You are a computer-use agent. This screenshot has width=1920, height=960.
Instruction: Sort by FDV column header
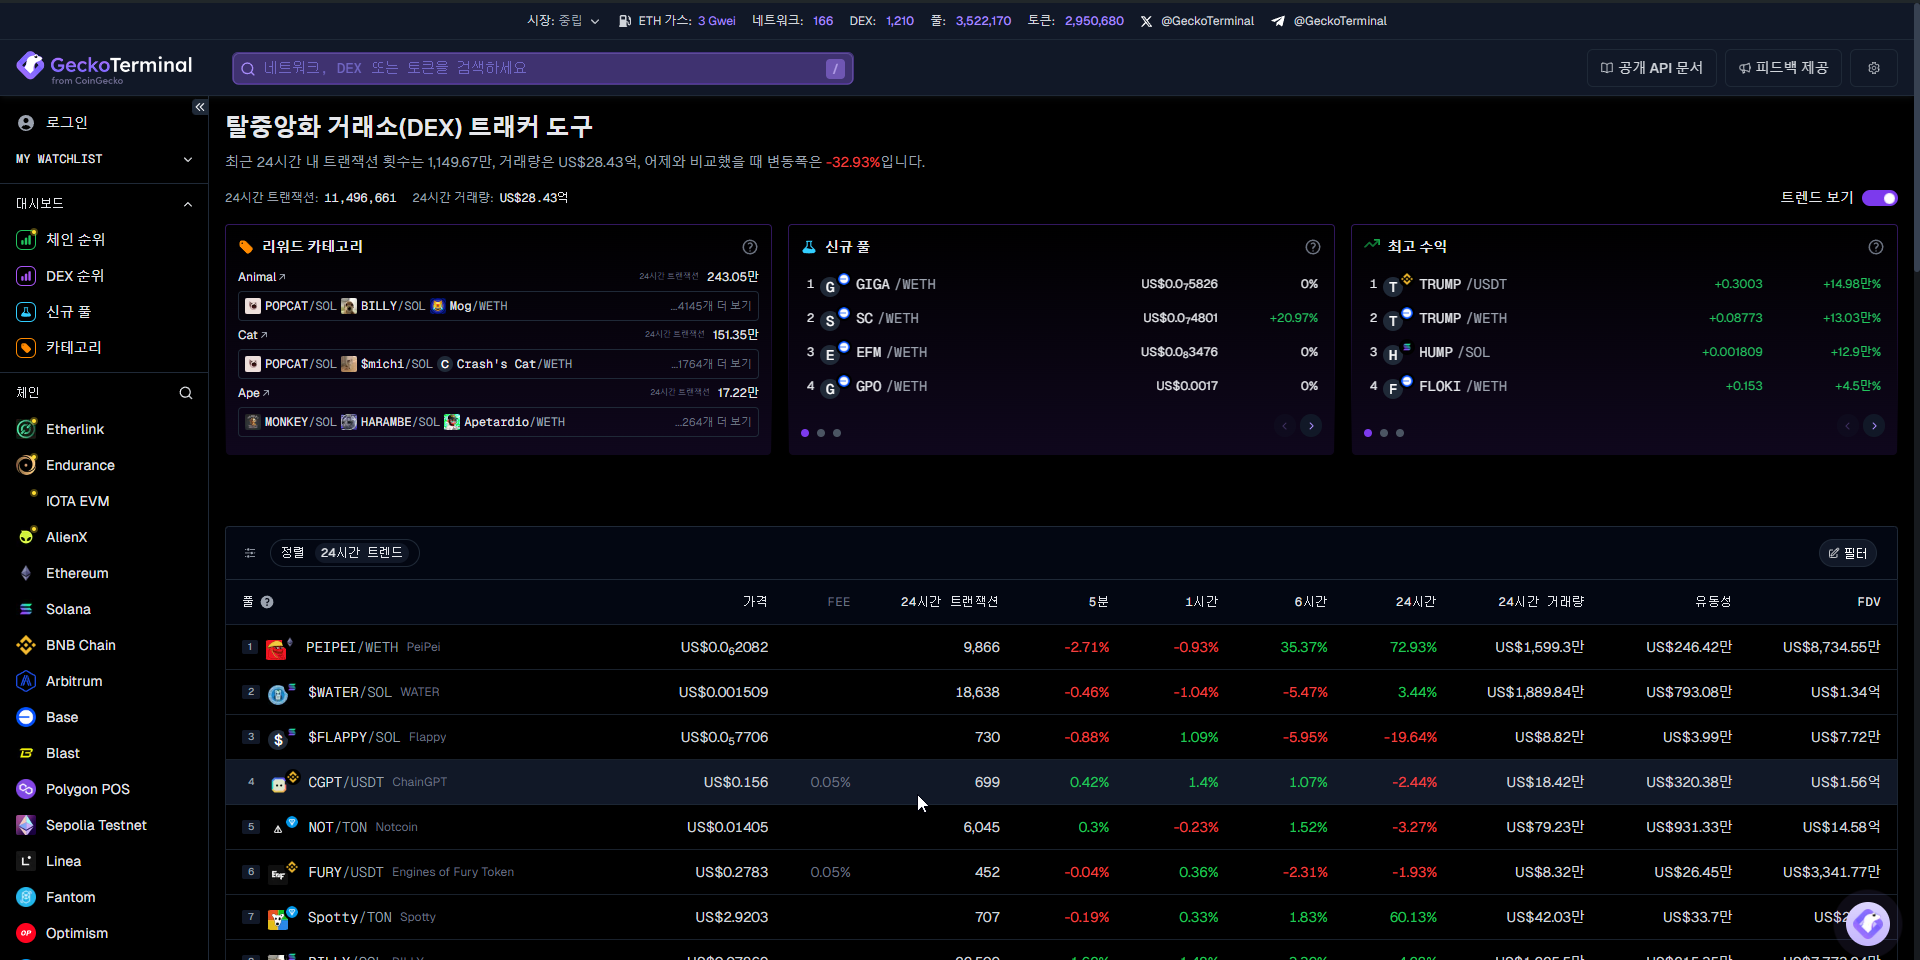coord(1868,602)
